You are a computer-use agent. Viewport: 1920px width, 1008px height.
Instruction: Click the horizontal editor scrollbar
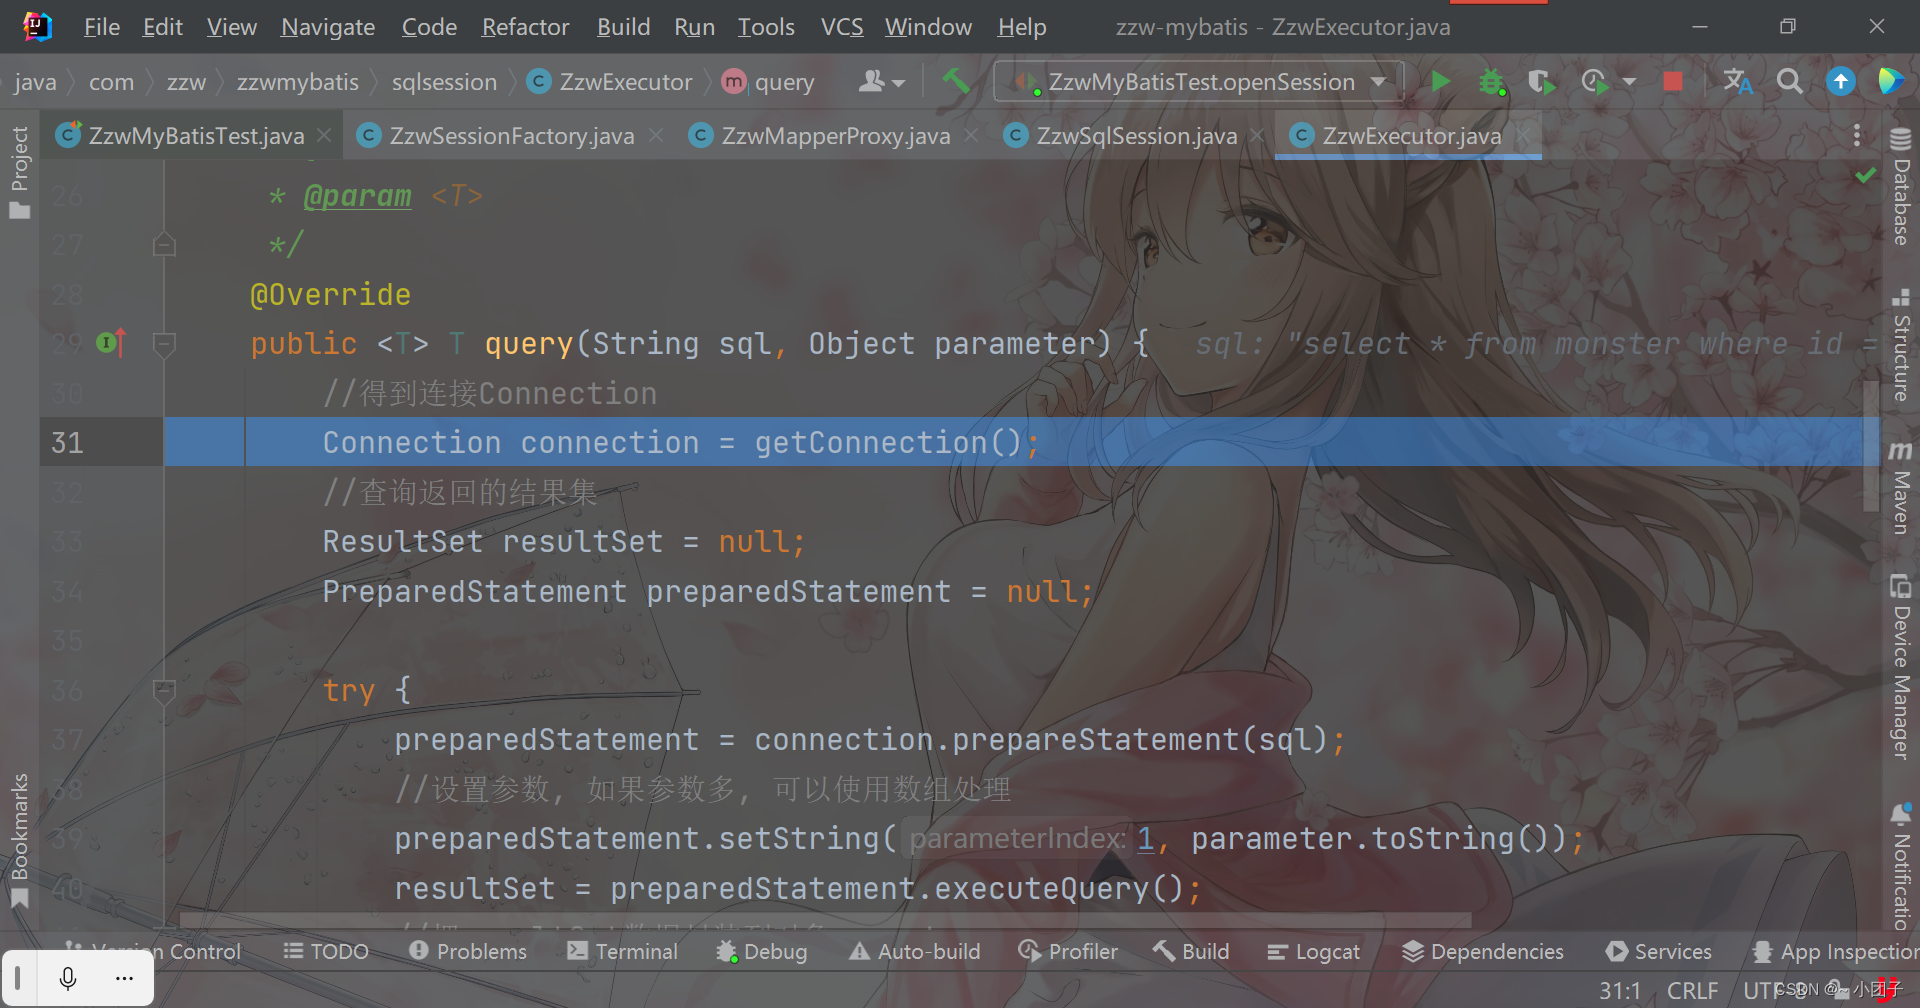825,919
